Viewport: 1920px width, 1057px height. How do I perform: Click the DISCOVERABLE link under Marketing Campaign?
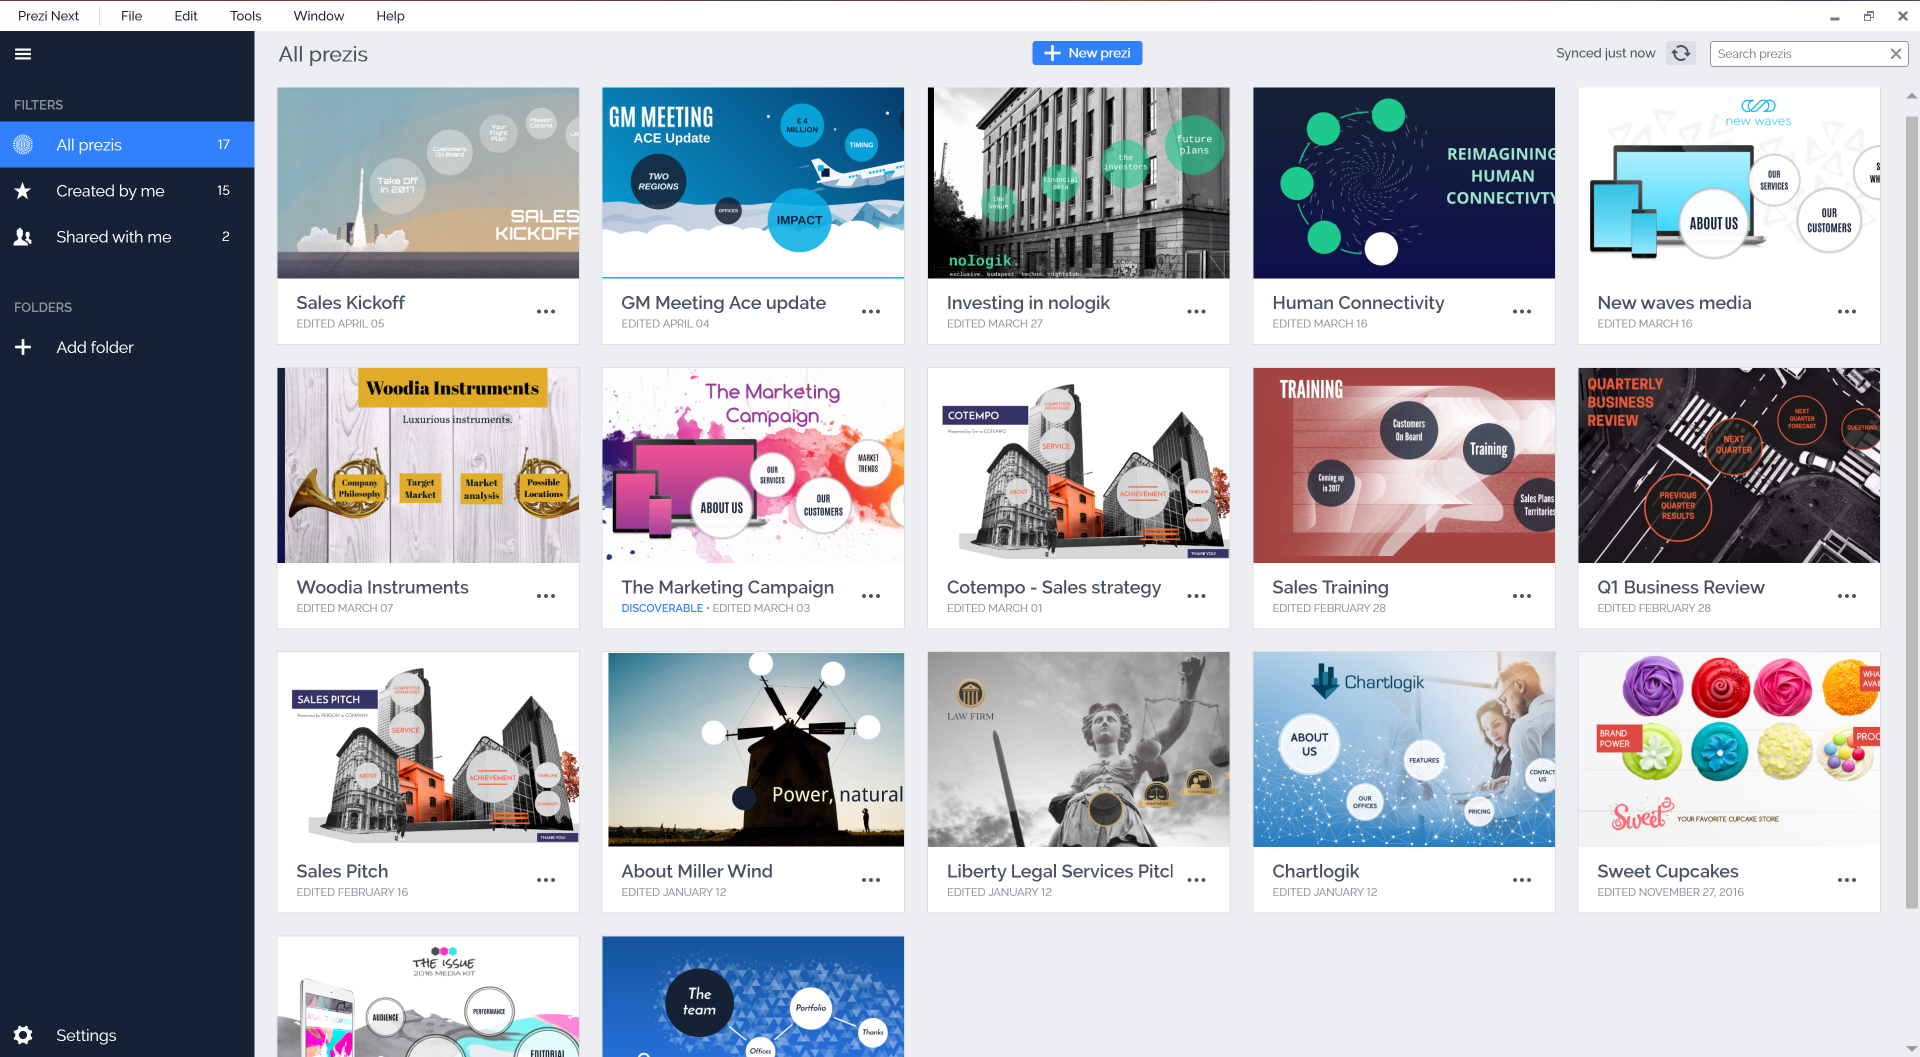(661, 608)
